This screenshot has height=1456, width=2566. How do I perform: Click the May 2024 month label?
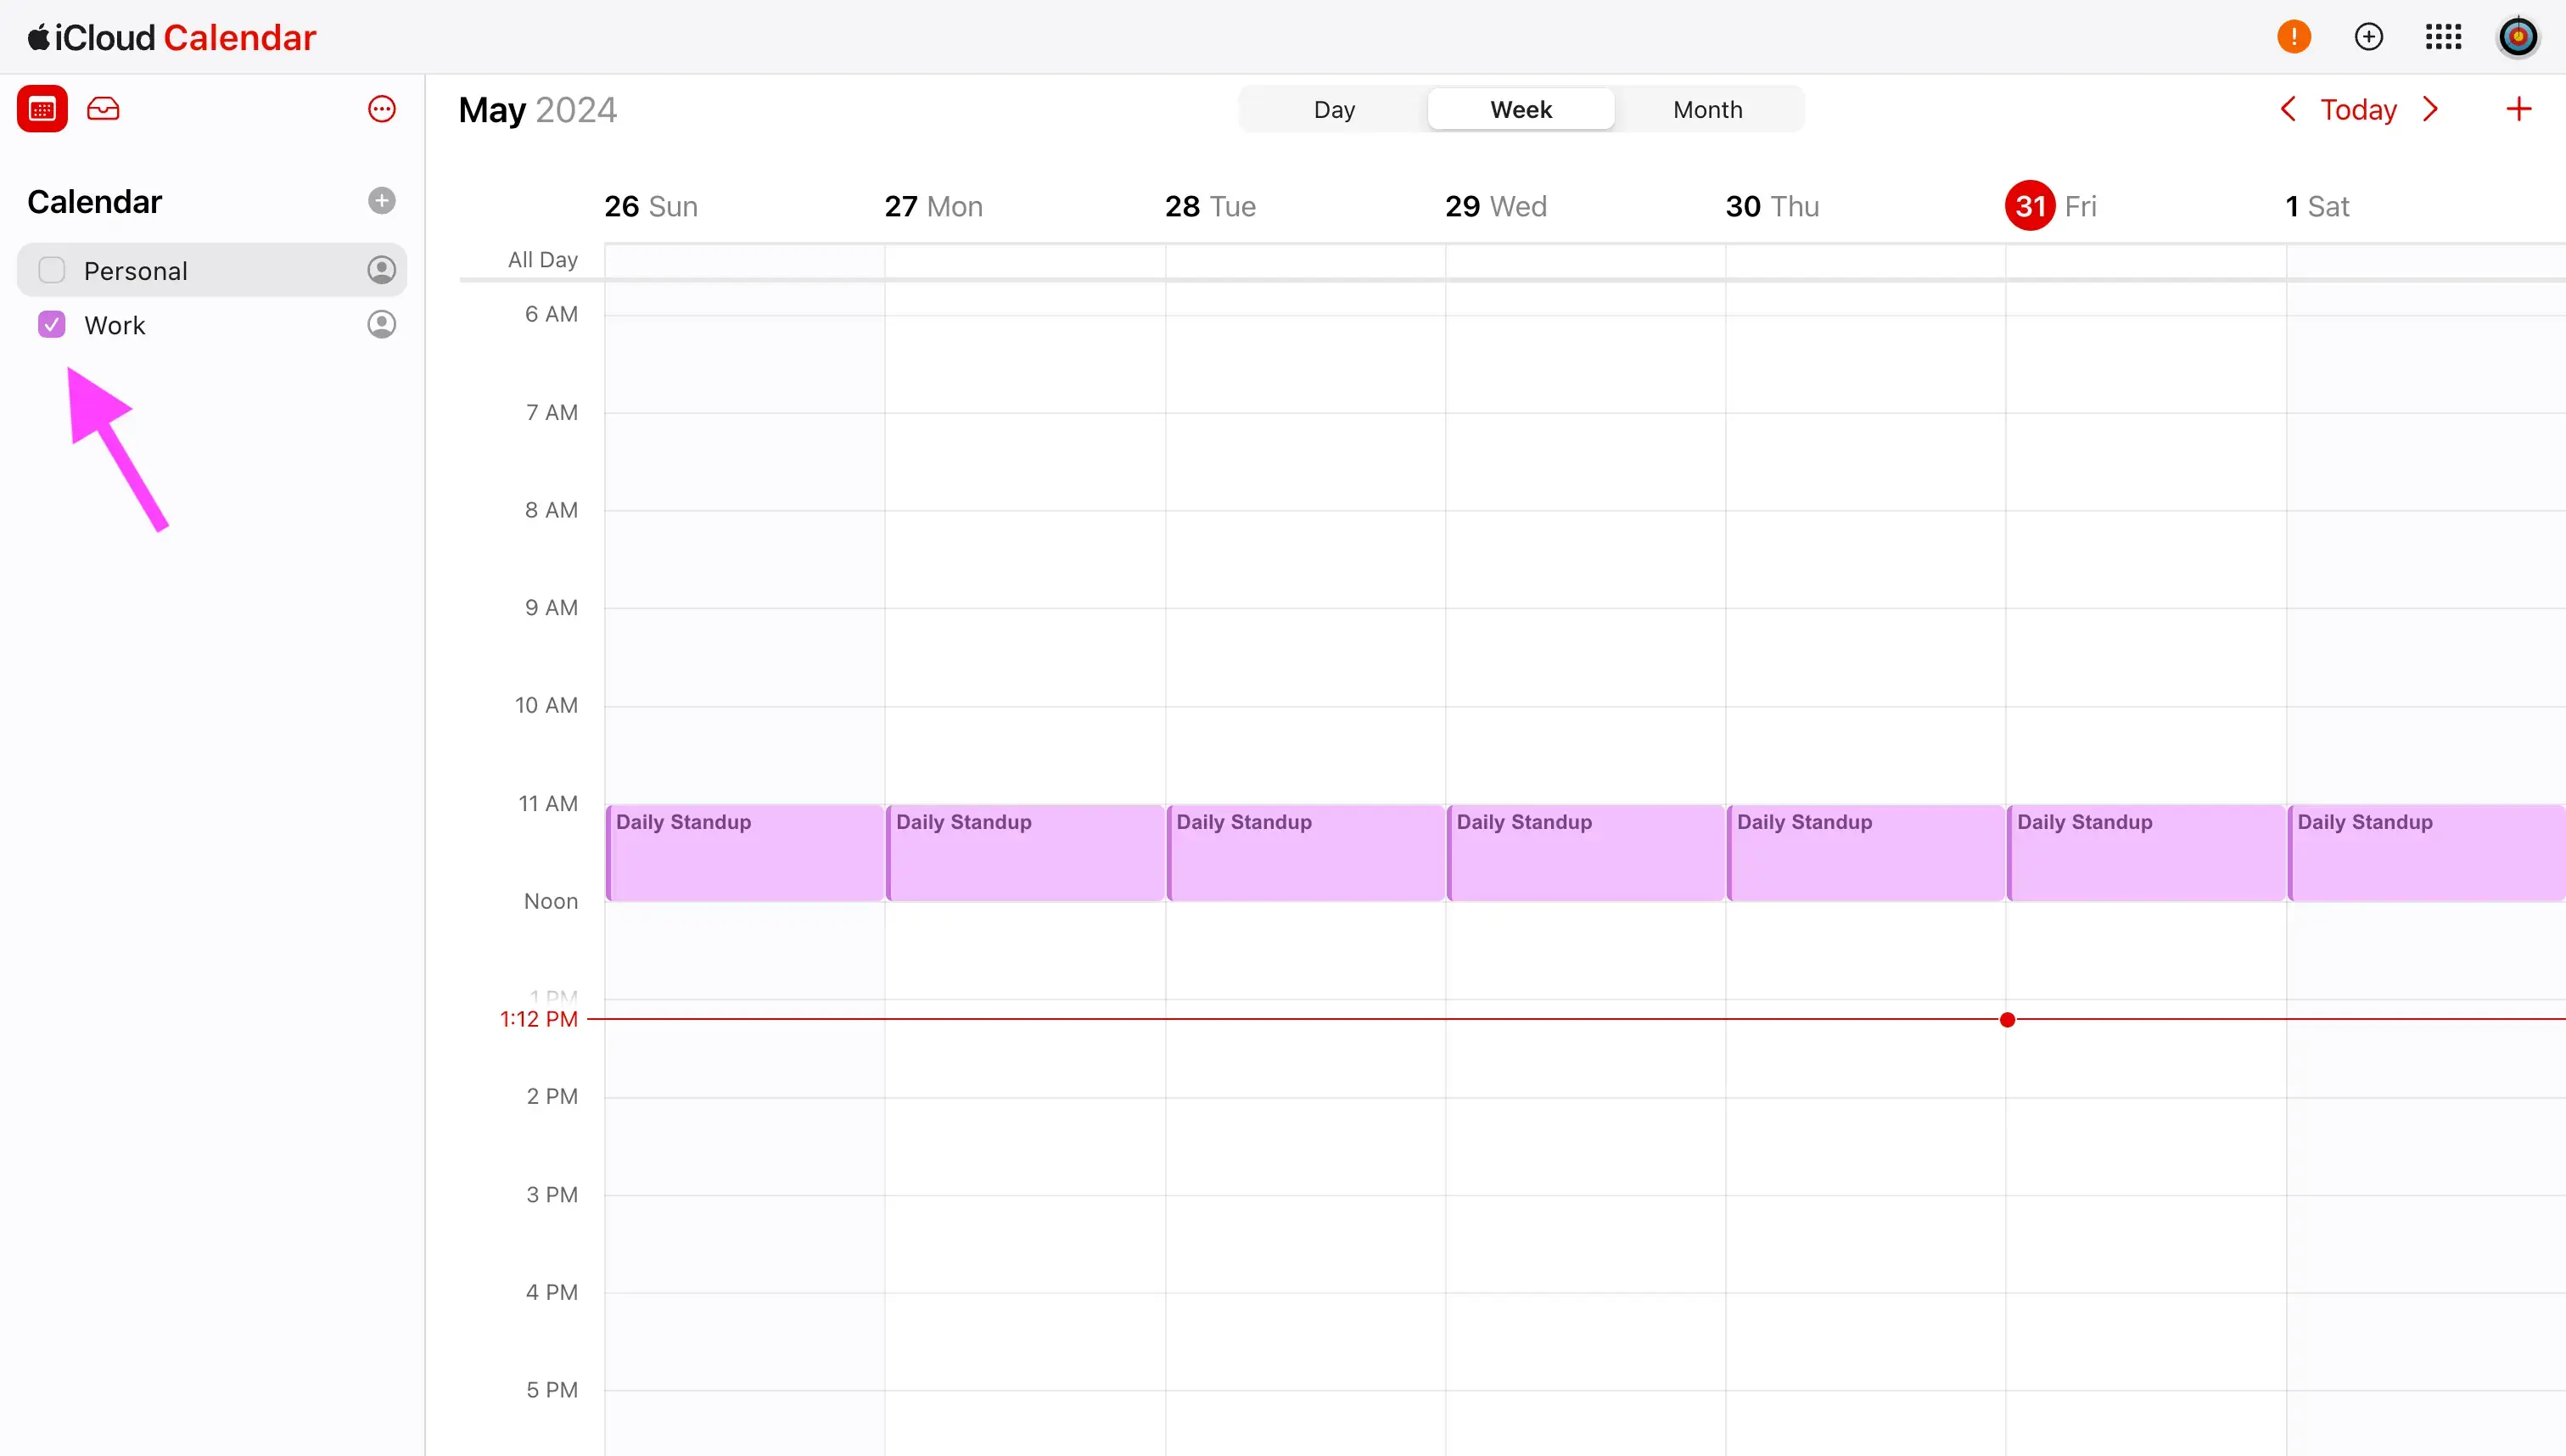(537, 109)
